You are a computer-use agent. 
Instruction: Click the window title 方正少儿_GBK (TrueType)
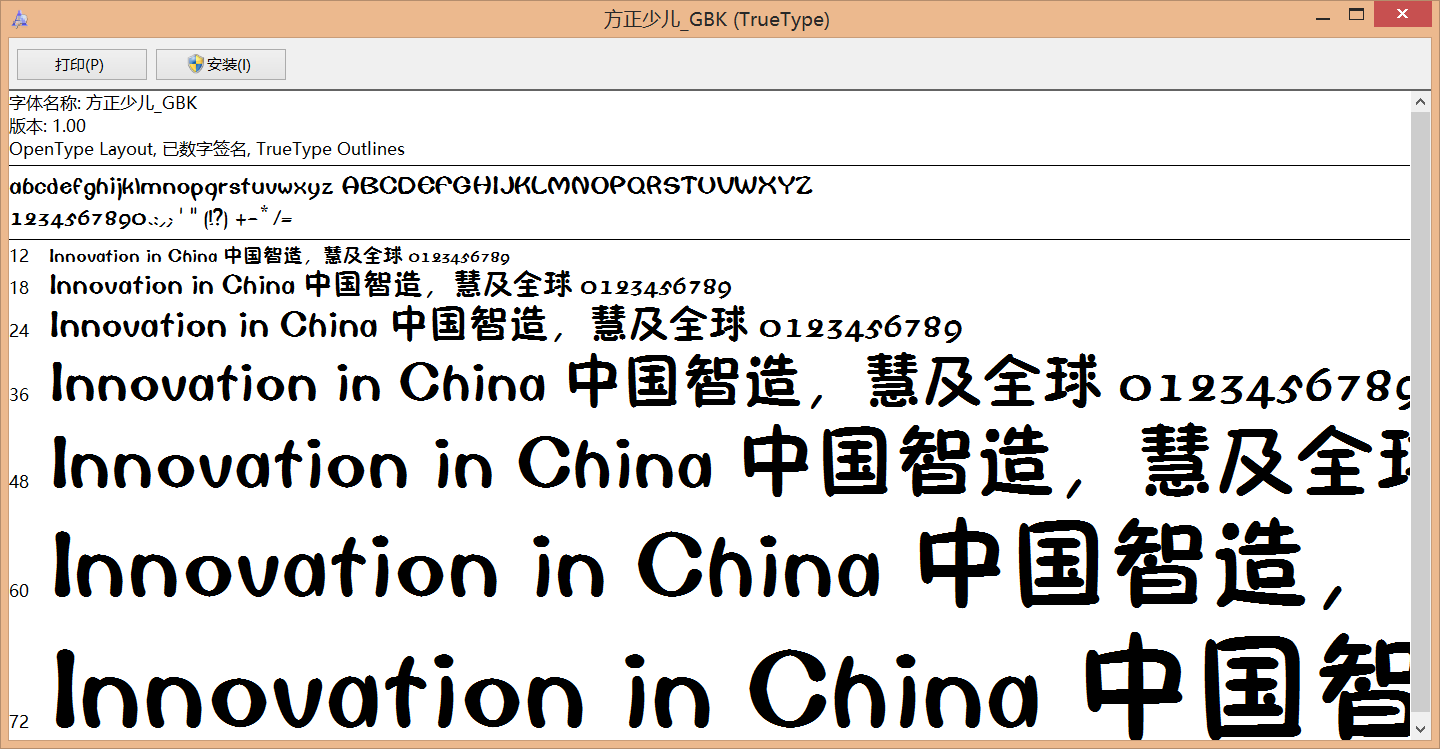[x=716, y=19]
